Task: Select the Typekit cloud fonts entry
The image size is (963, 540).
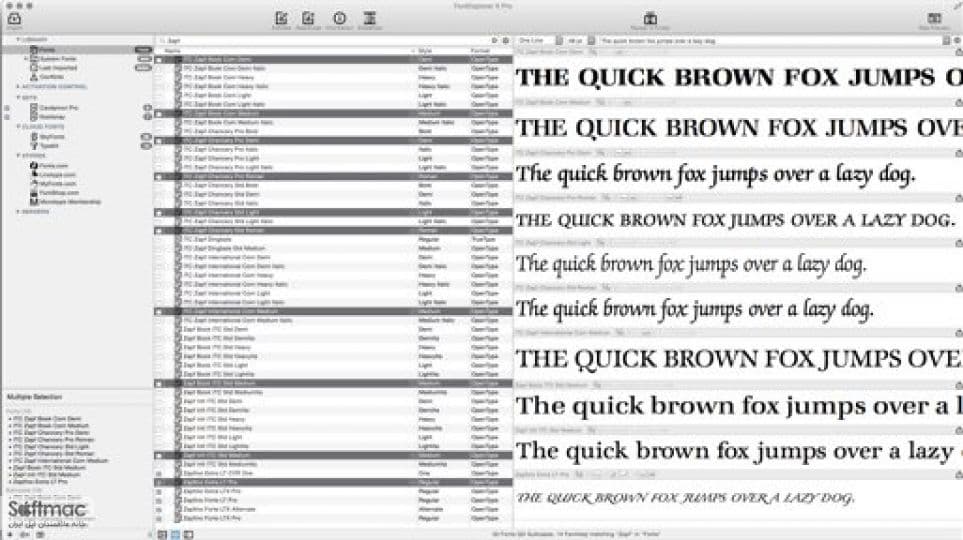Action: [x=45, y=146]
